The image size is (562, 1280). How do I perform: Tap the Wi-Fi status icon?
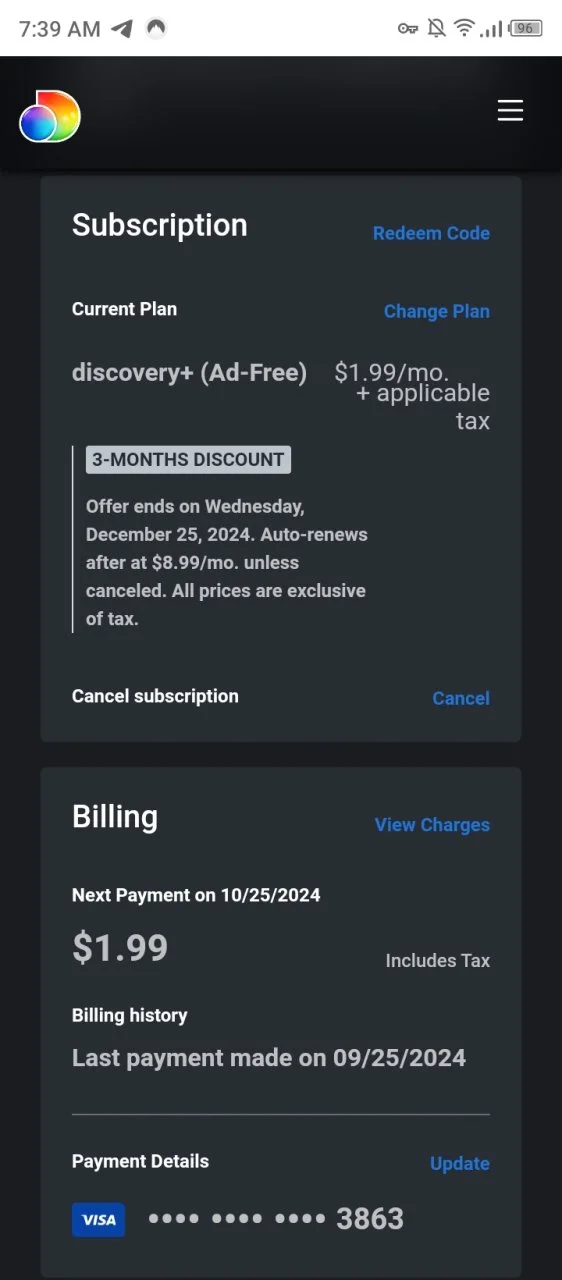pos(464,29)
